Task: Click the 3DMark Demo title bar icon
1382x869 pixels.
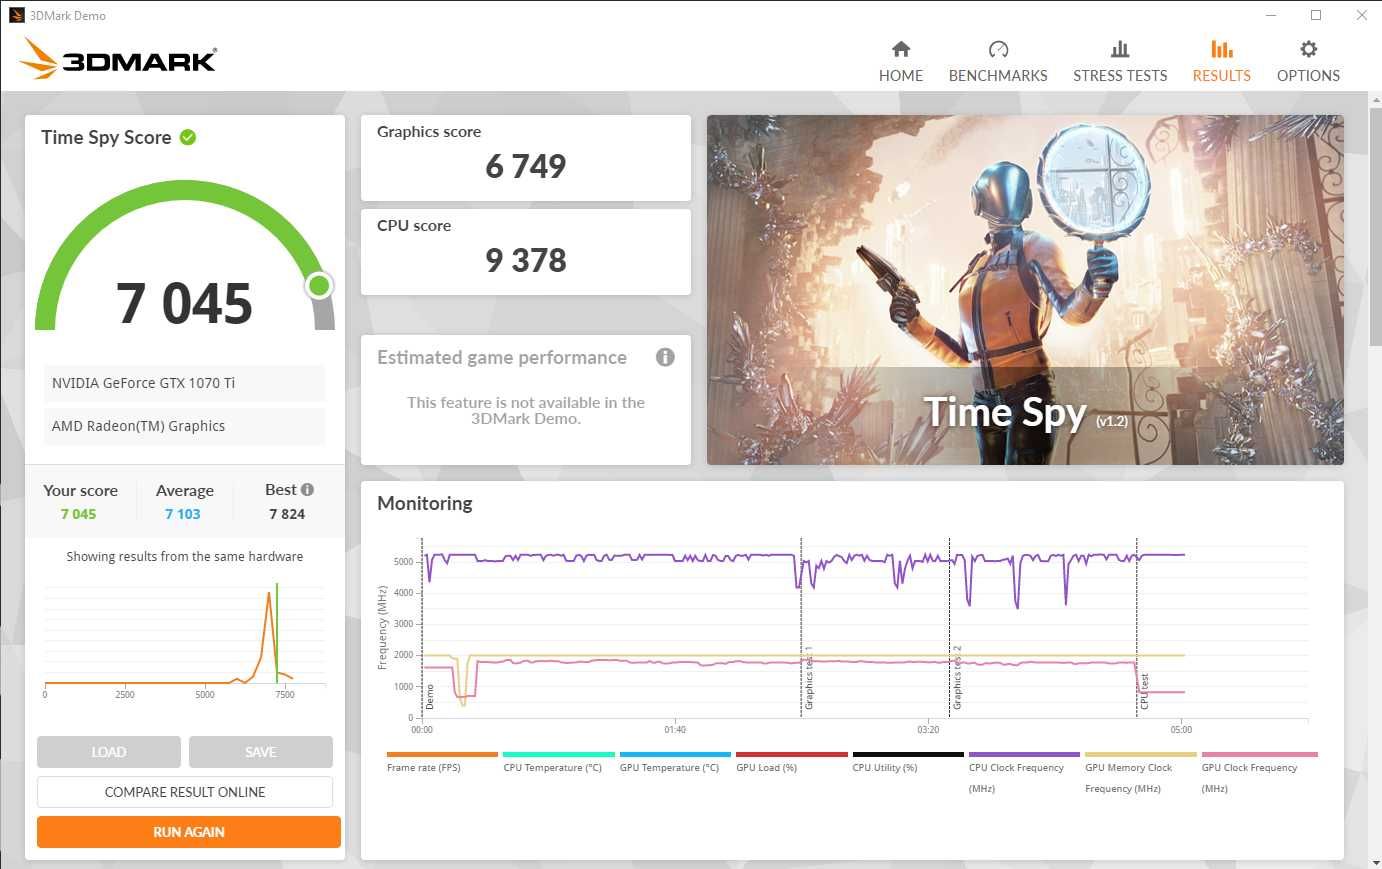Action: pos(16,15)
